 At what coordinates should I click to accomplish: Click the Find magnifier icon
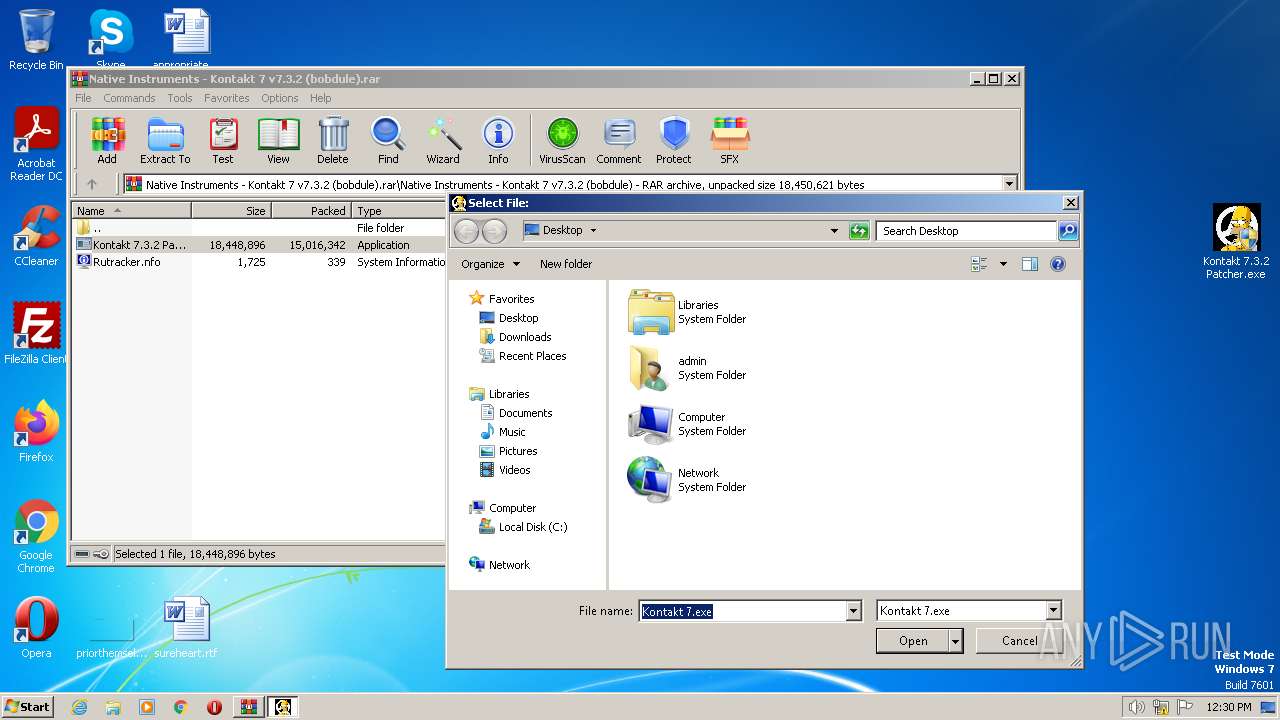388,140
